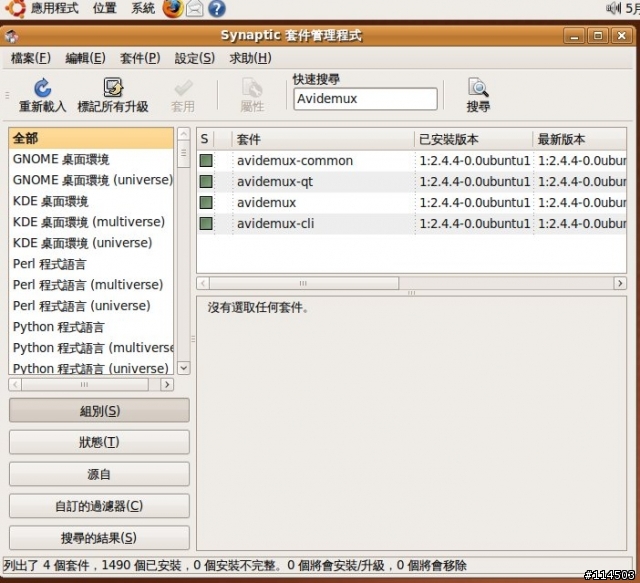
Task: Open the Ubuntu logo menu icon
Action: click(15, 9)
